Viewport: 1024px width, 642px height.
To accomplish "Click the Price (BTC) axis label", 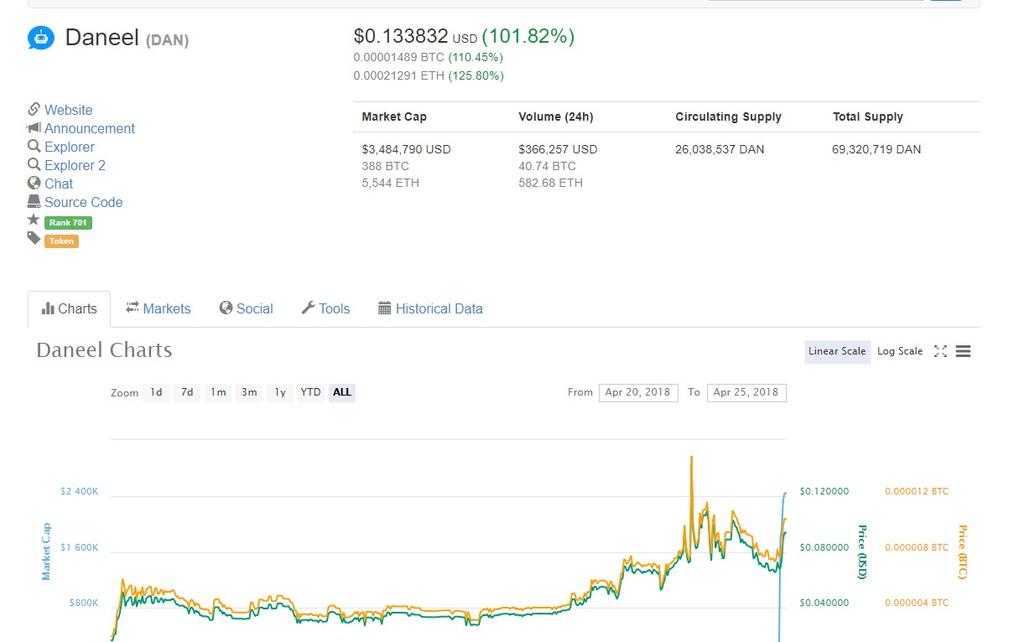I will 963,552.
